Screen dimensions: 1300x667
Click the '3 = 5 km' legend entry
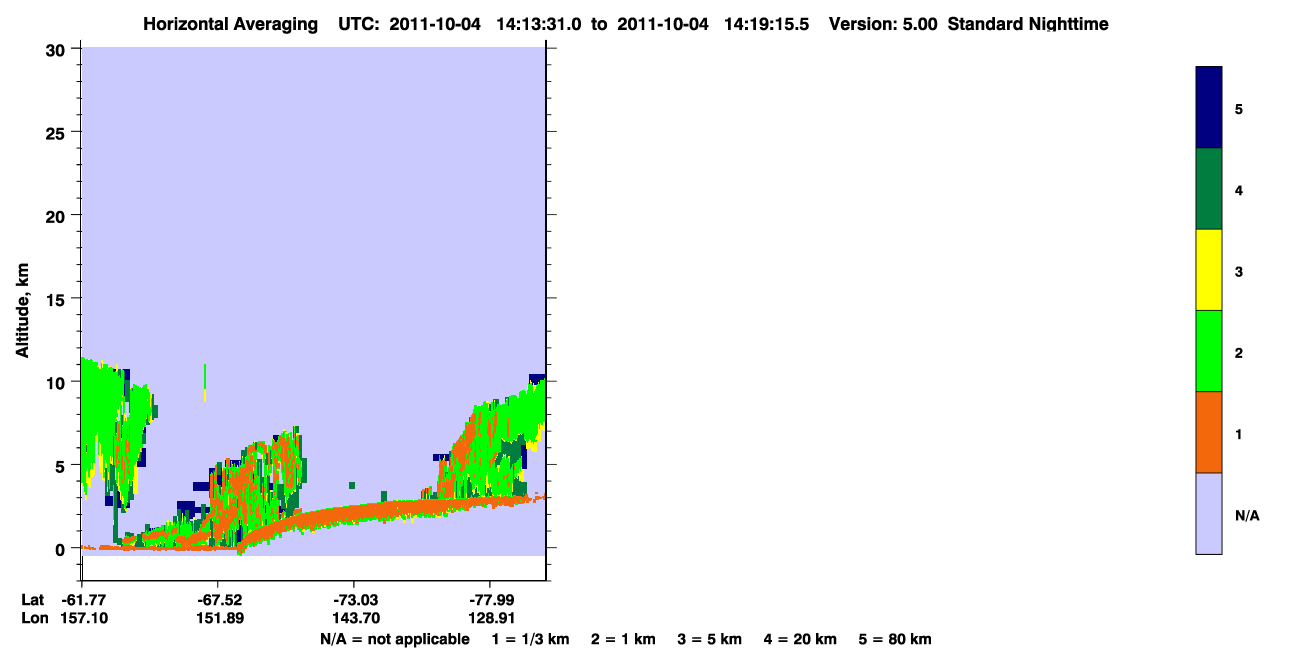(x=710, y=640)
